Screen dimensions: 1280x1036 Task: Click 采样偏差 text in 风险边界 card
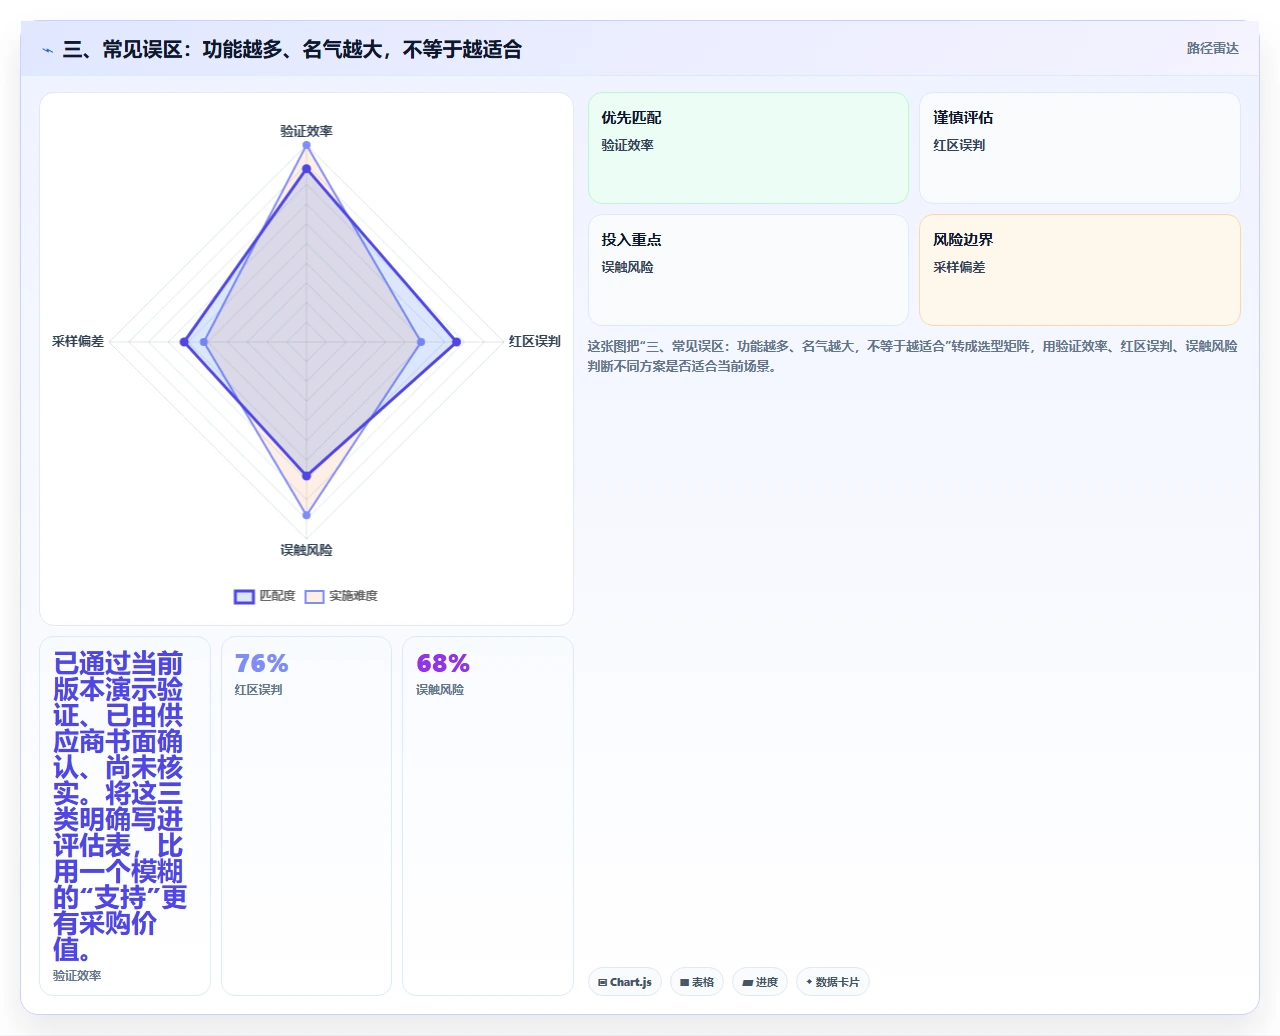point(959,267)
